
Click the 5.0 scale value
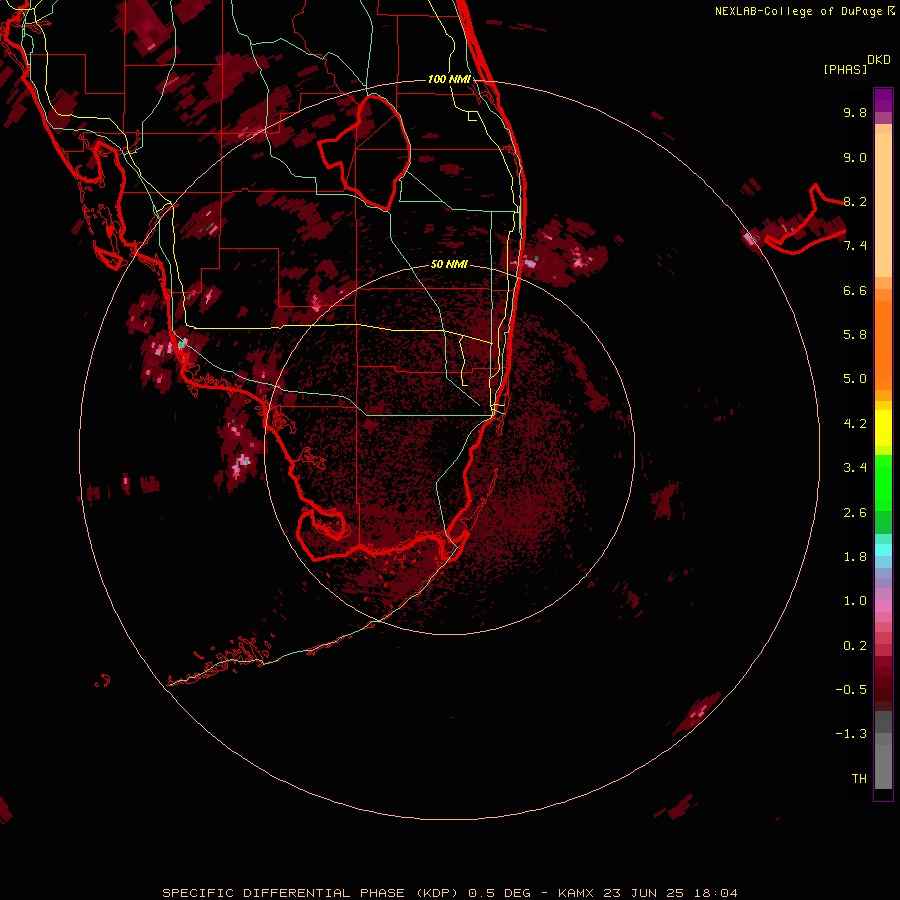[x=855, y=379]
